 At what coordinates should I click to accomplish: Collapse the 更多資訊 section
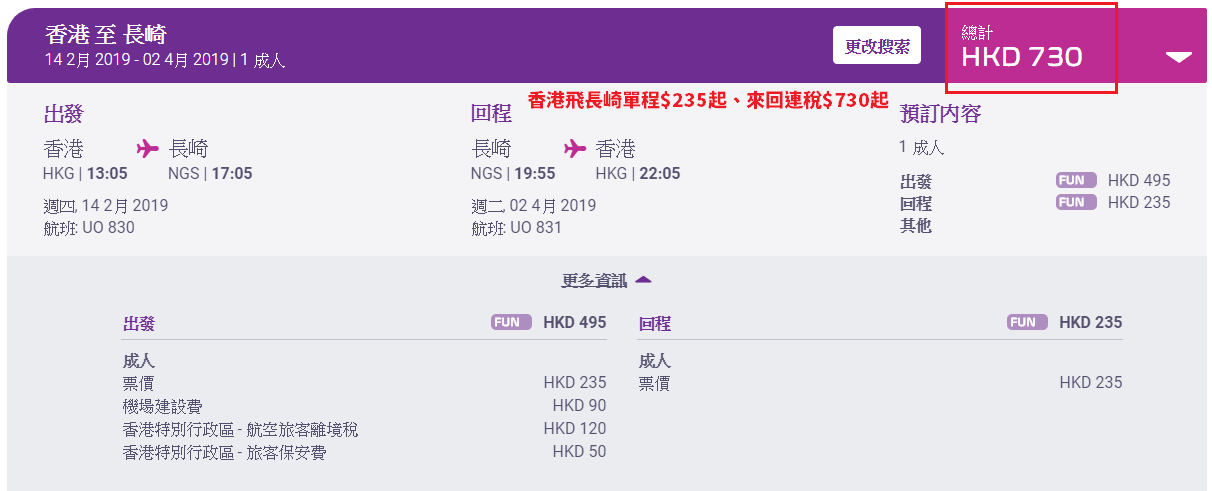click(607, 281)
